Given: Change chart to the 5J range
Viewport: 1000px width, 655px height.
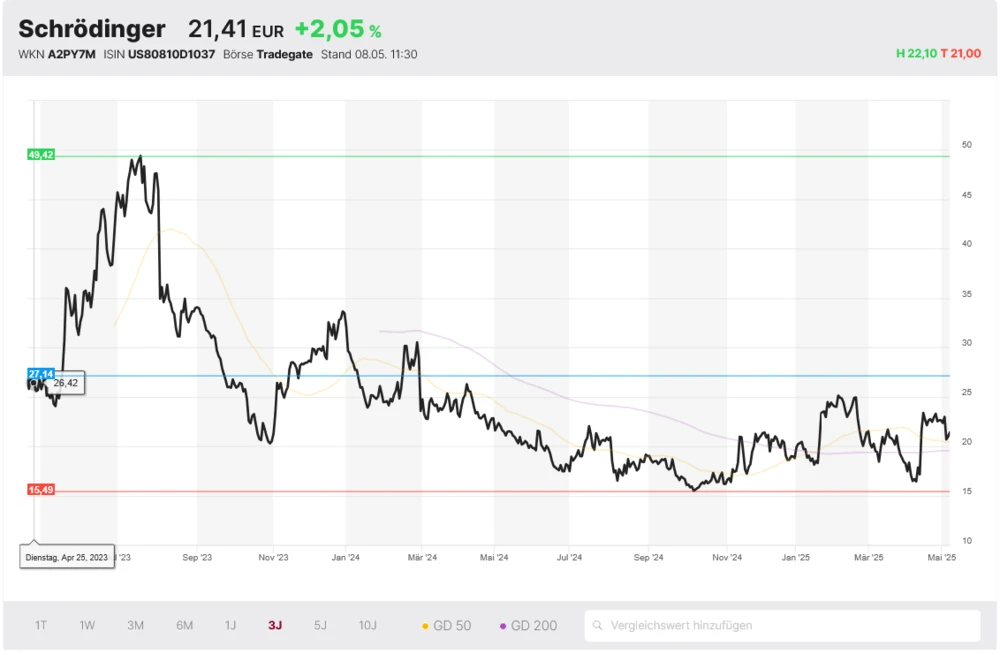Looking at the screenshot, I should (x=320, y=626).
